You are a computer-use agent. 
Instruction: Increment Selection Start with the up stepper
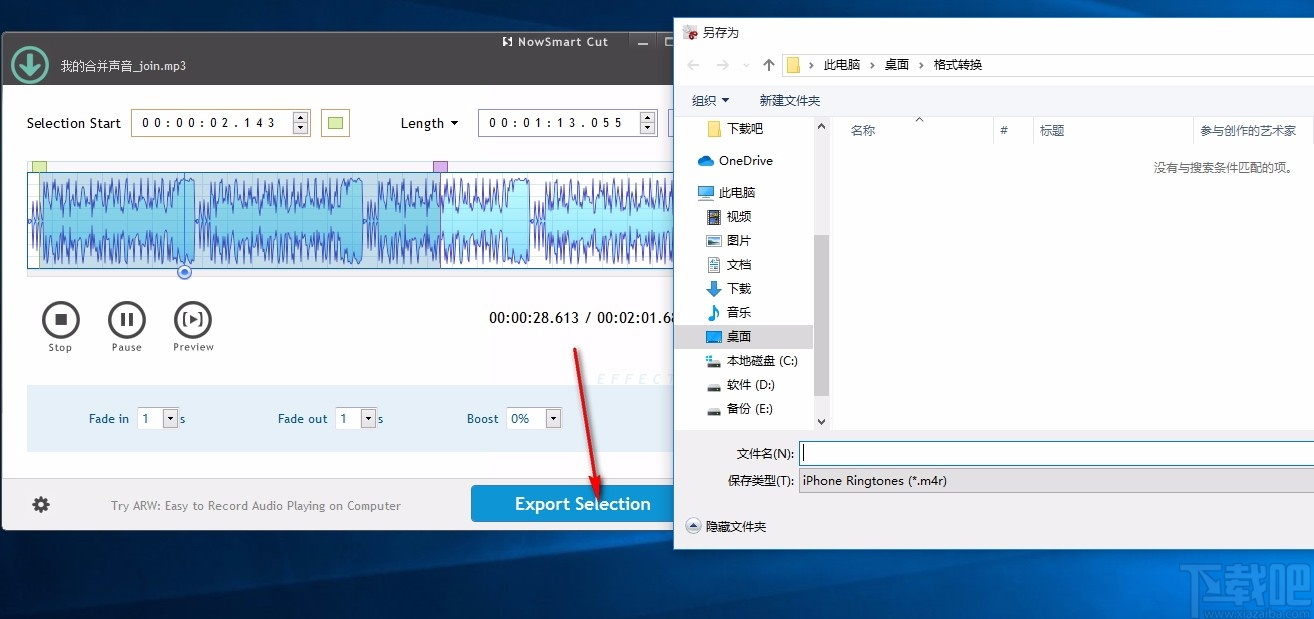300,117
